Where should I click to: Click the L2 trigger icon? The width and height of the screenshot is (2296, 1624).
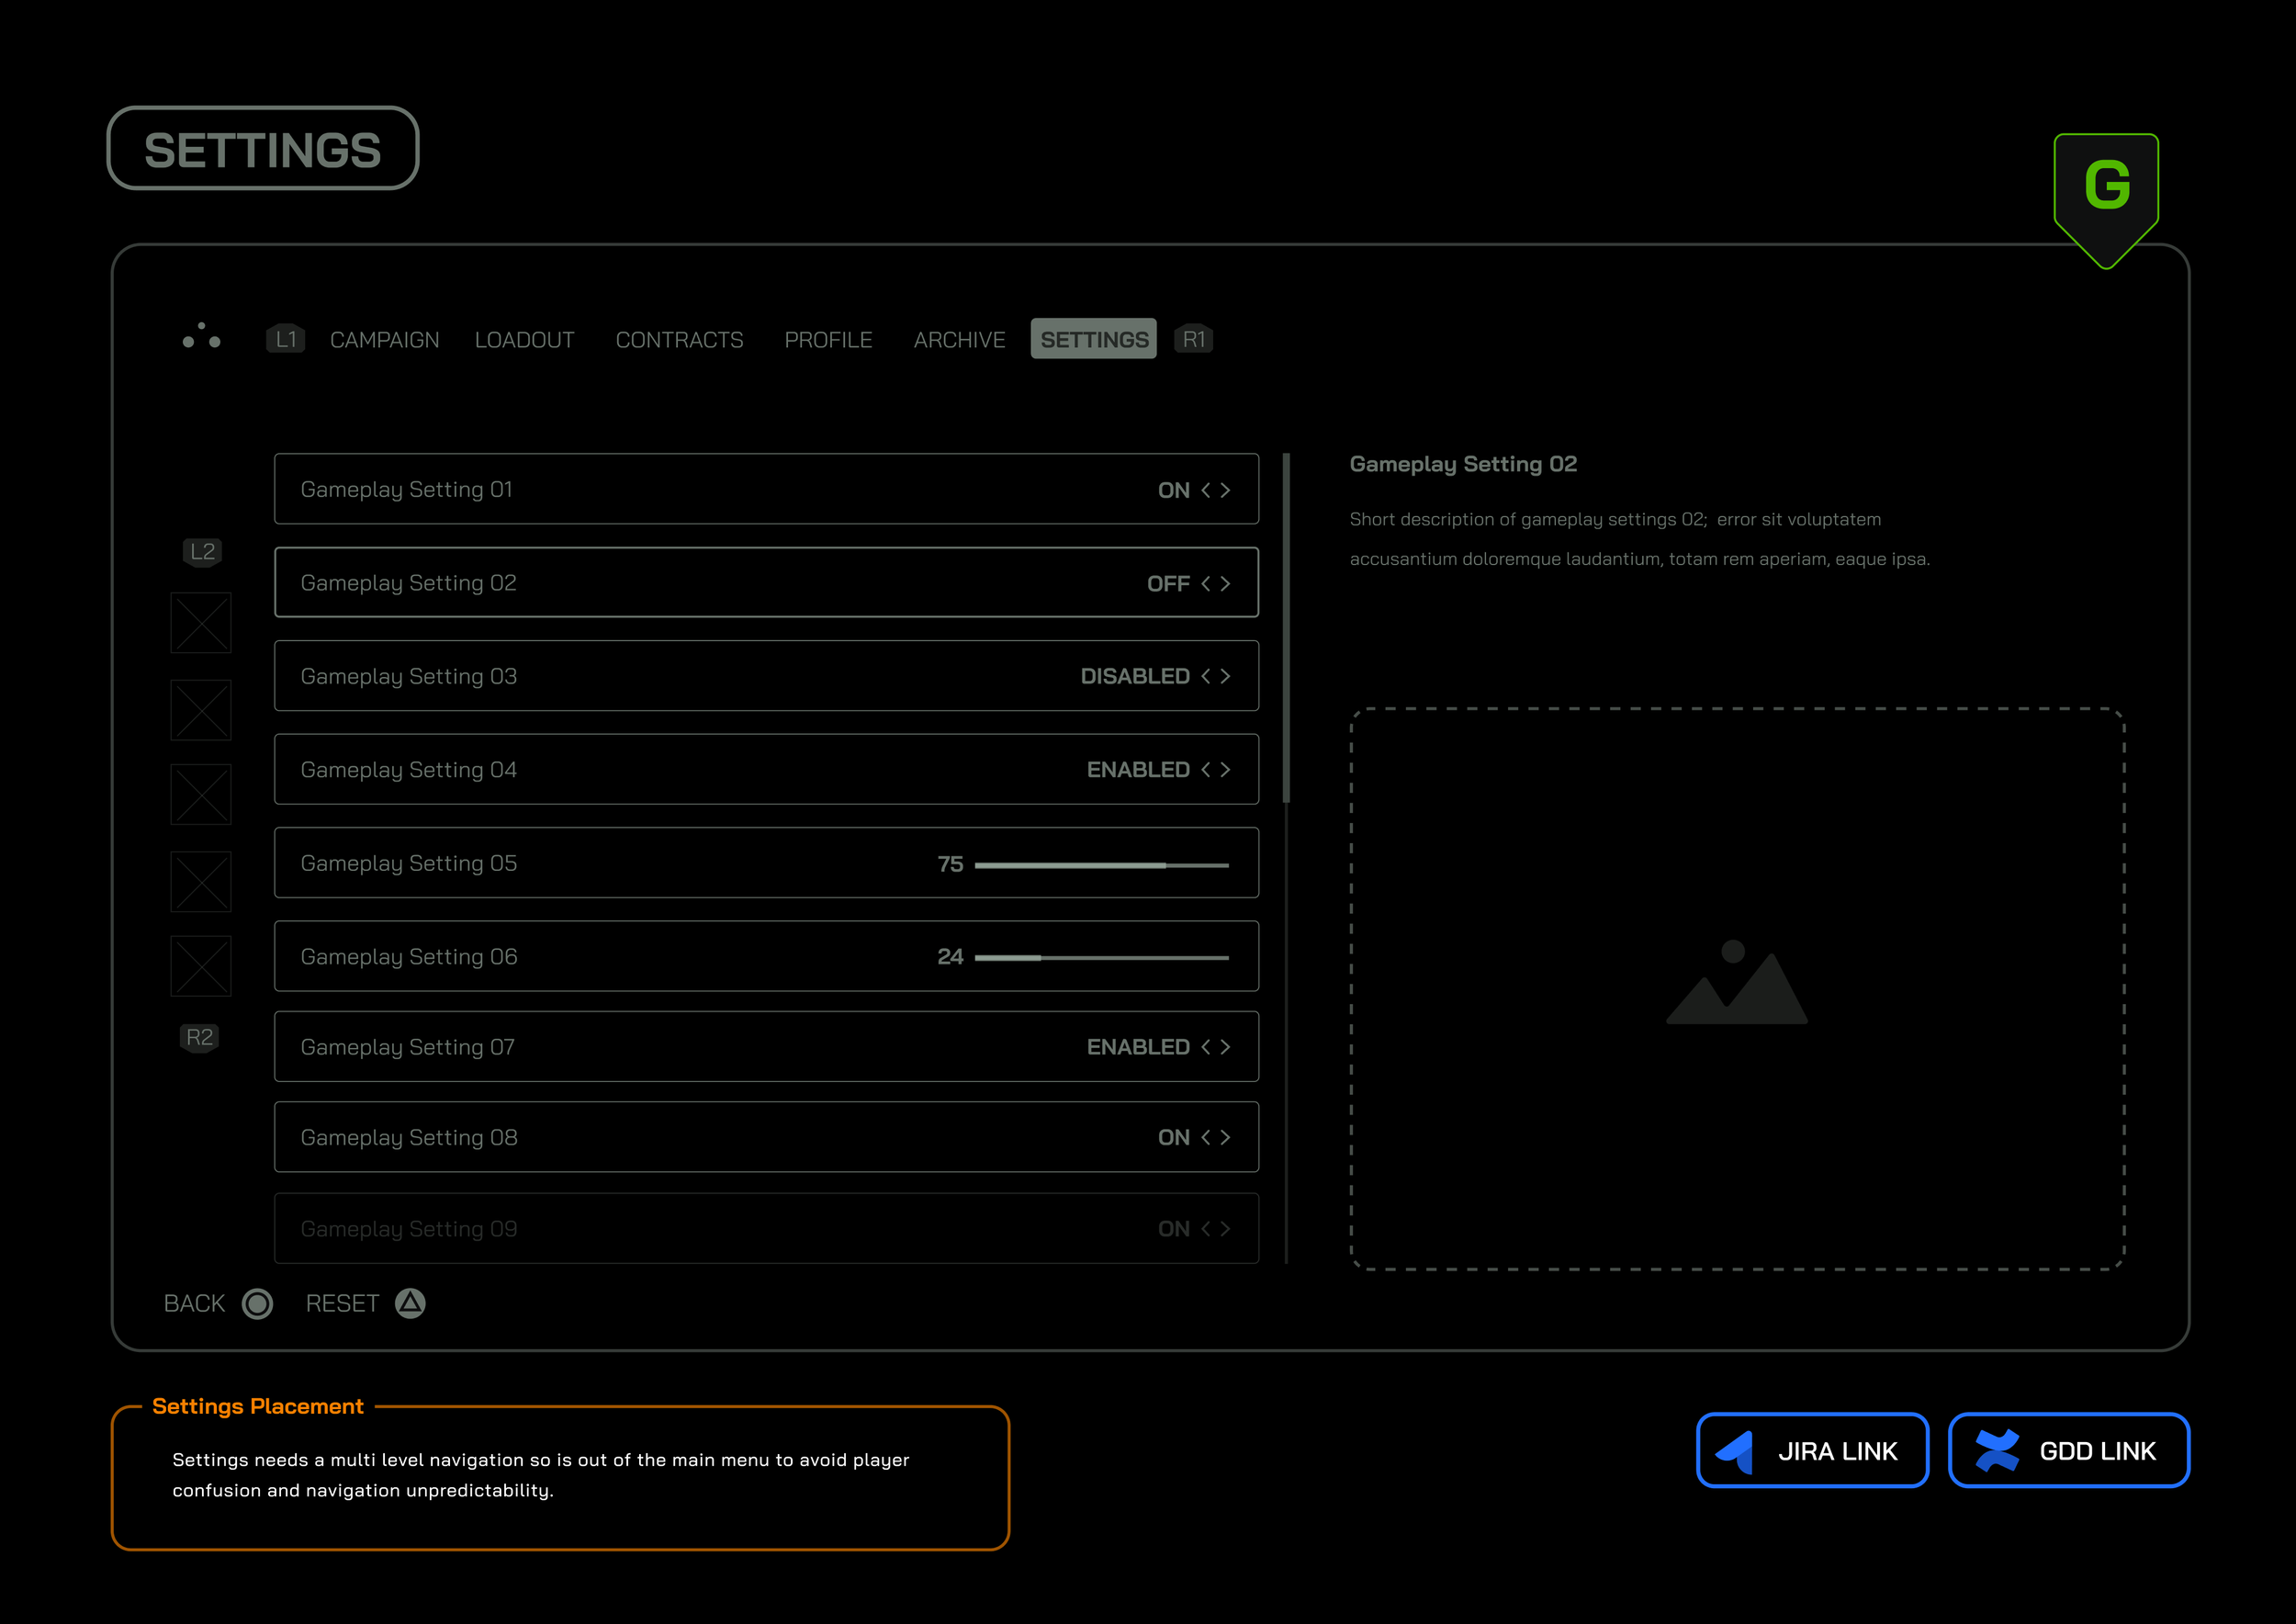click(202, 552)
